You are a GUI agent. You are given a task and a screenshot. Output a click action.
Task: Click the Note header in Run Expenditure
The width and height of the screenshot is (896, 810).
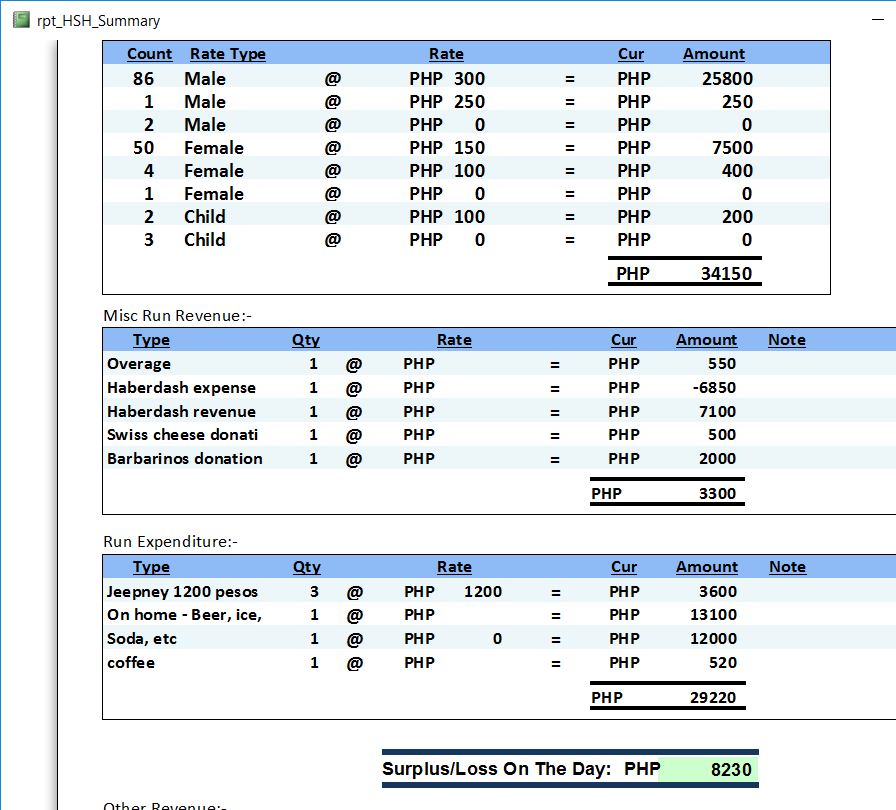point(787,567)
